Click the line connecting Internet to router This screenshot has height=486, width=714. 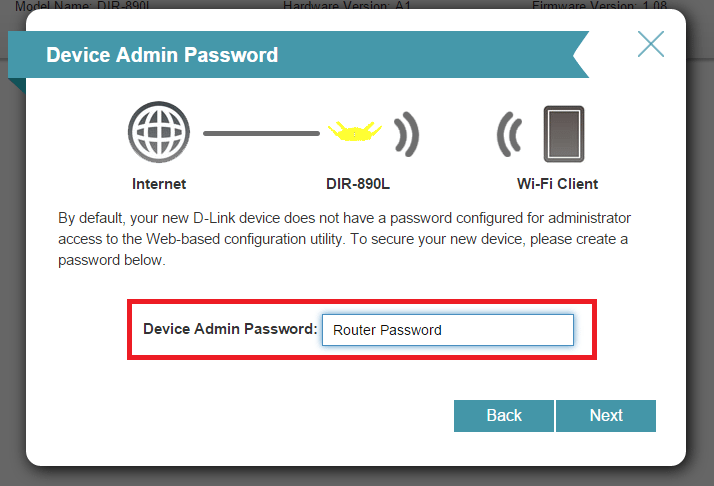[261, 133]
